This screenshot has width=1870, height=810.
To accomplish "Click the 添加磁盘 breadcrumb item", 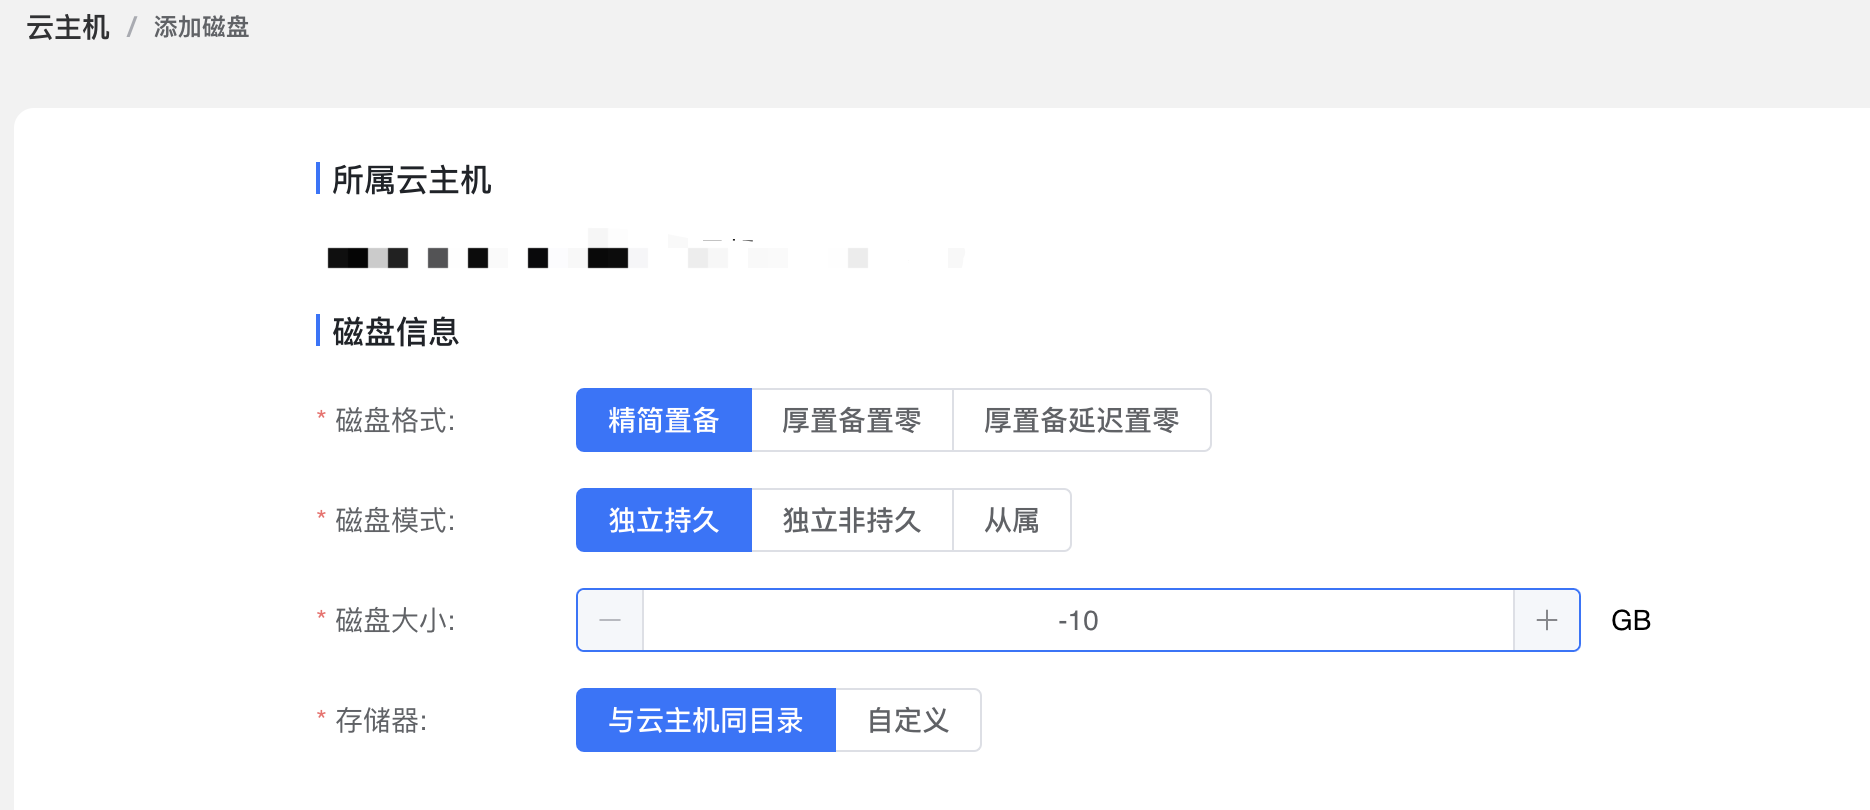I will [x=201, y=28].
